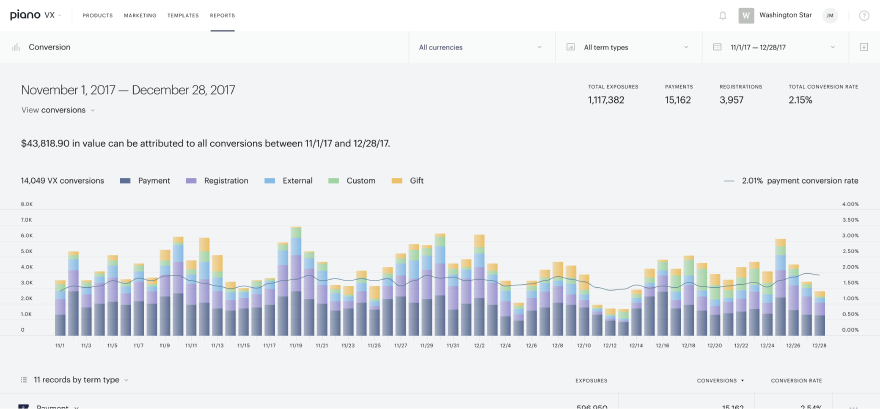Viewport: 880px width, 409px height.
Task: Expand the View conversions dropdown
Action: coord(58,110)
